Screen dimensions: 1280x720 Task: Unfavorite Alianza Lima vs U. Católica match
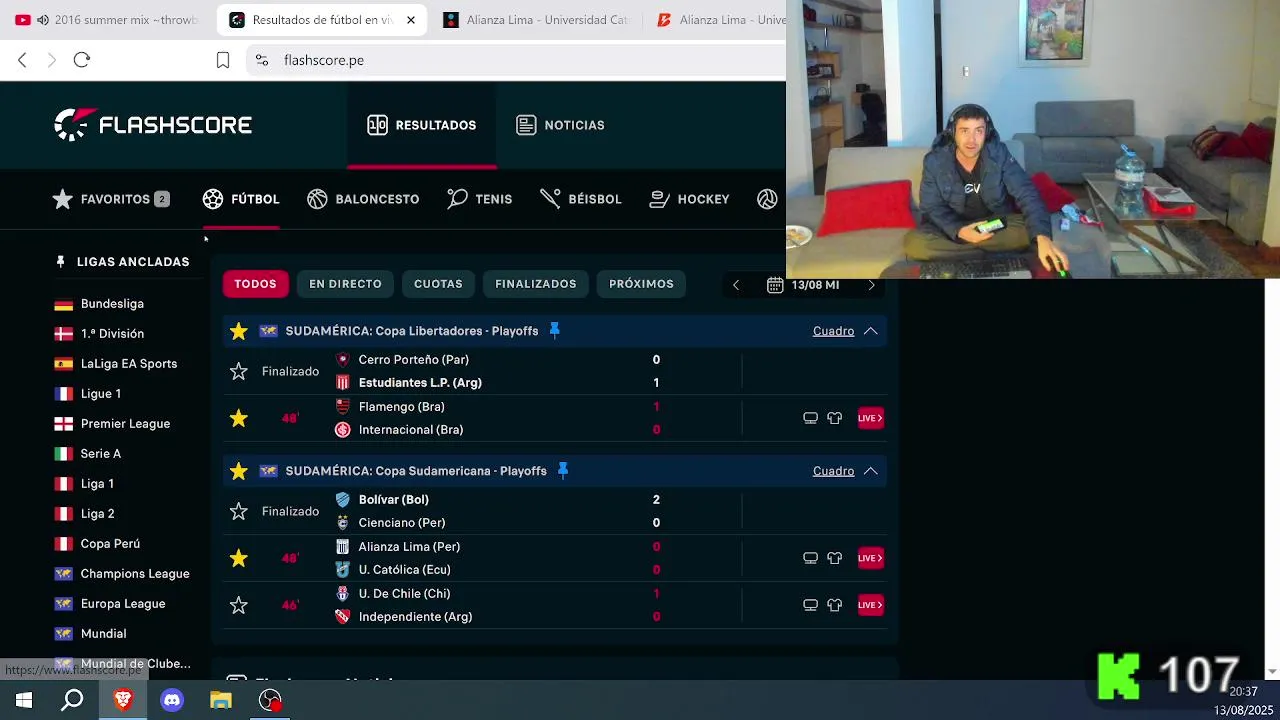[x=238, y=558]
